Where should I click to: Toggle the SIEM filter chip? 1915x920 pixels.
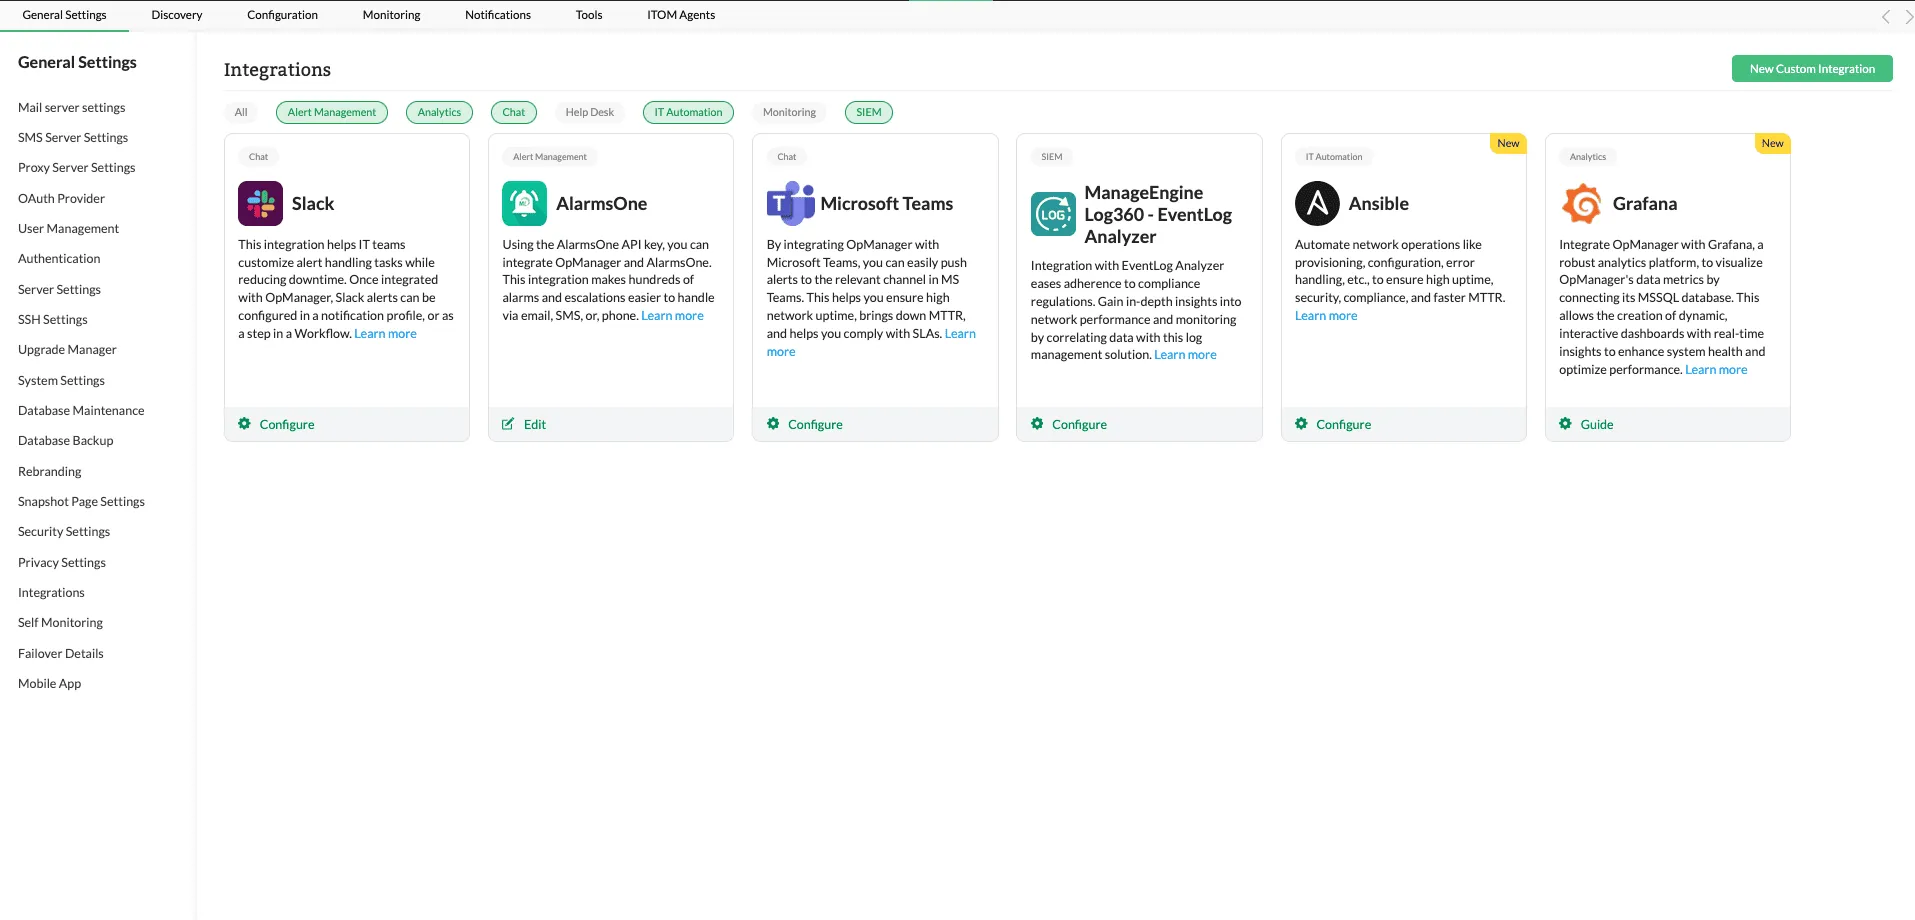pos(869,112)
